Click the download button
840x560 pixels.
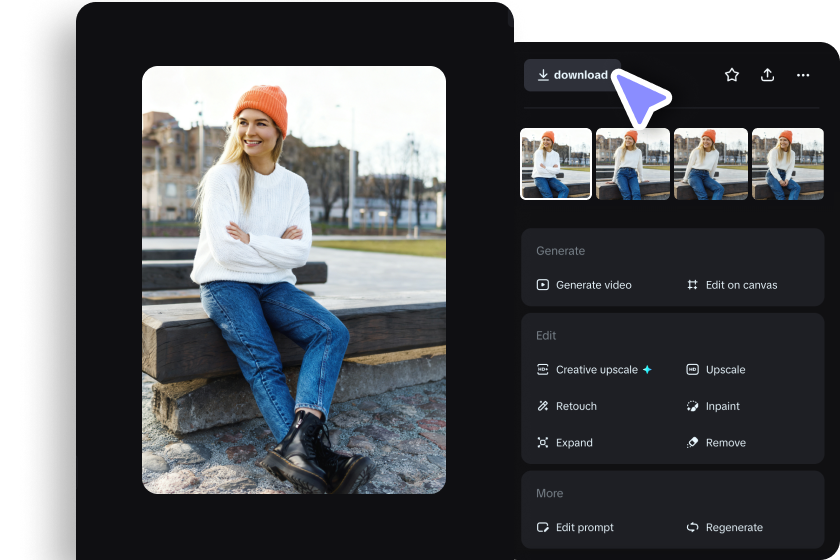tap(572, 75)
